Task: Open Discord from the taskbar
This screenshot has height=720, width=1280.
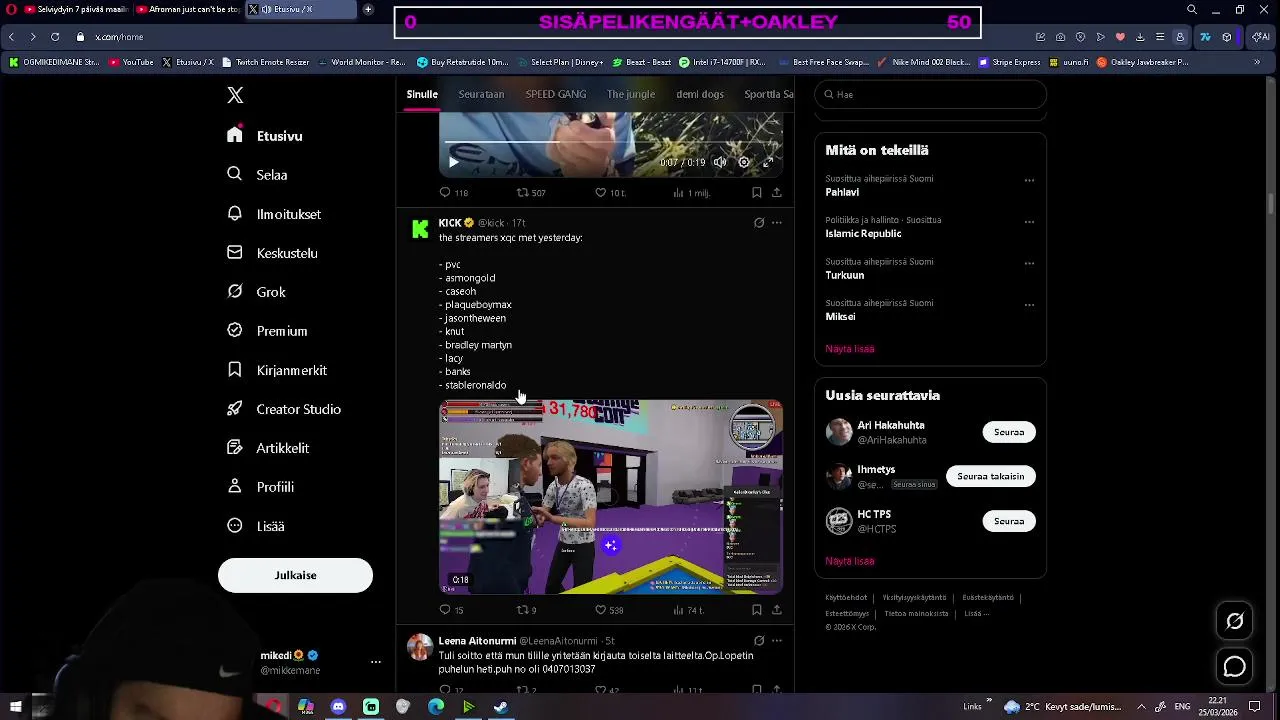Action: click(338, 707)
